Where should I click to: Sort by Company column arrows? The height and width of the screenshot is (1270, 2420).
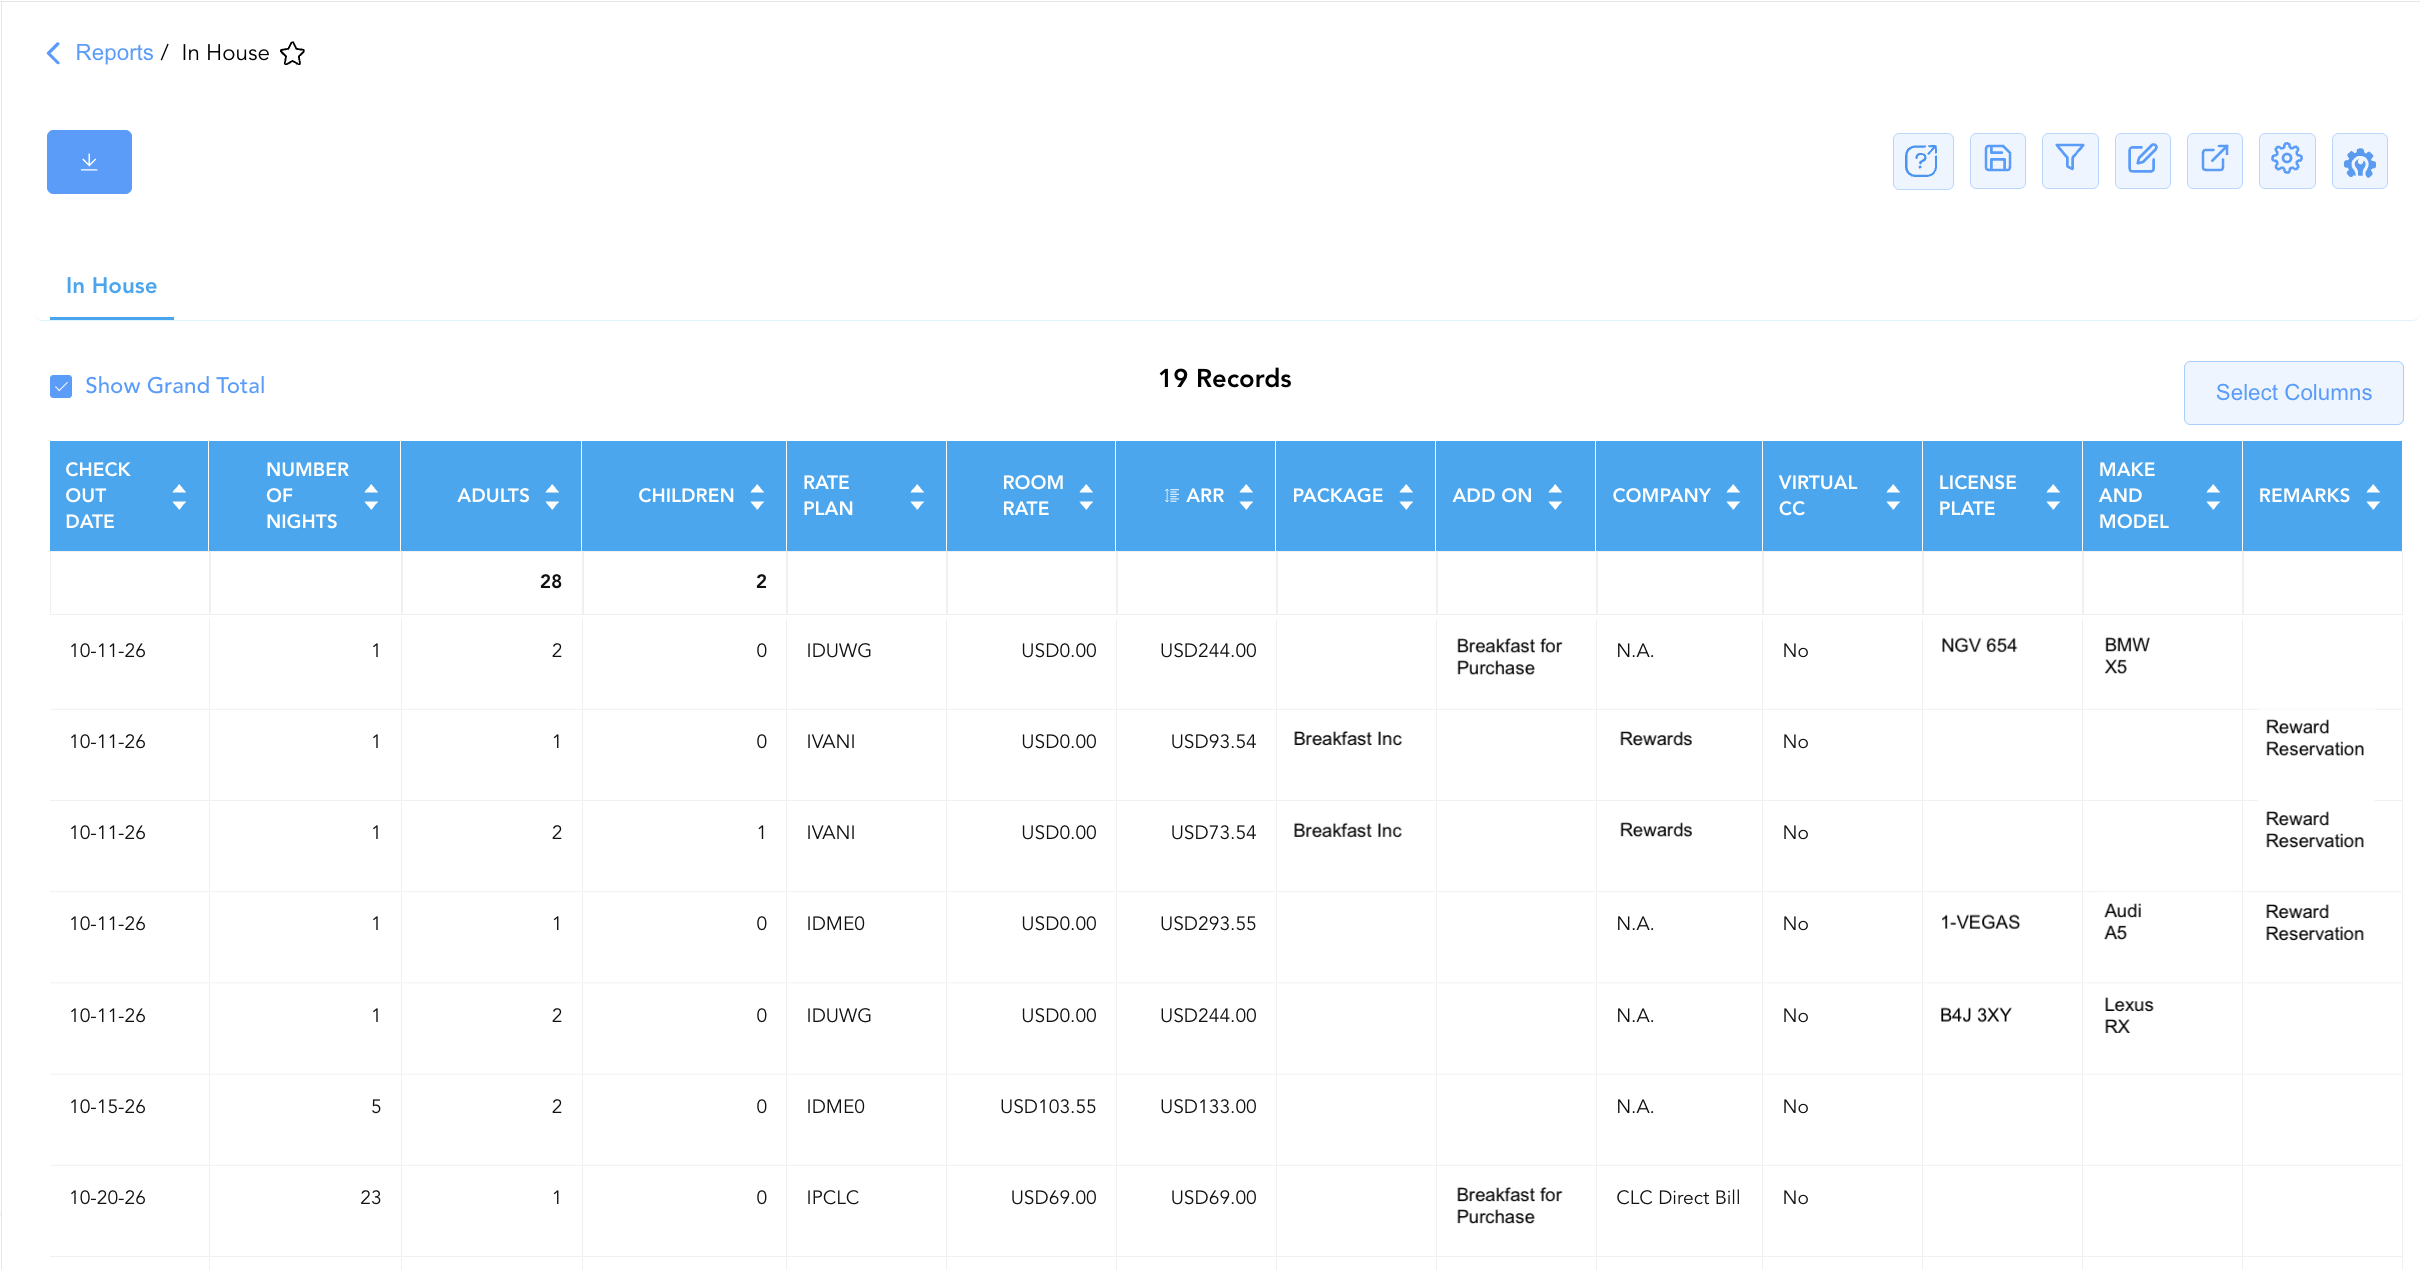pyautogui.click(x=1733, y=496)
